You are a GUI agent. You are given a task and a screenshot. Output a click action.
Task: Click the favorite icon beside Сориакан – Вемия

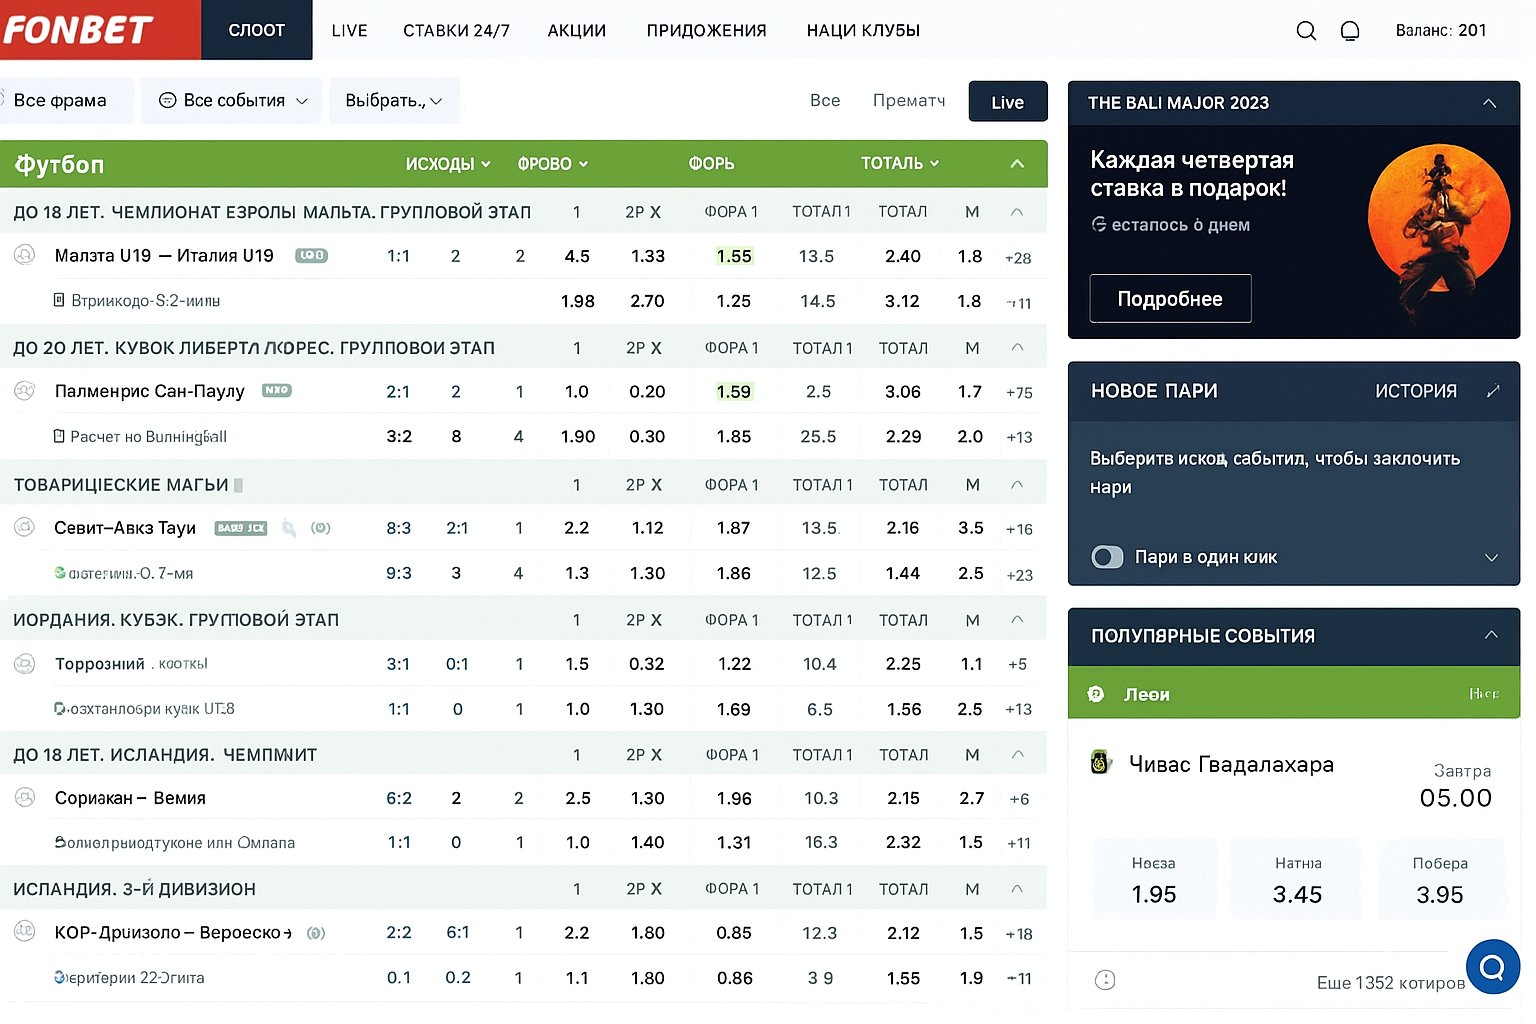click(x=25, y=798)
